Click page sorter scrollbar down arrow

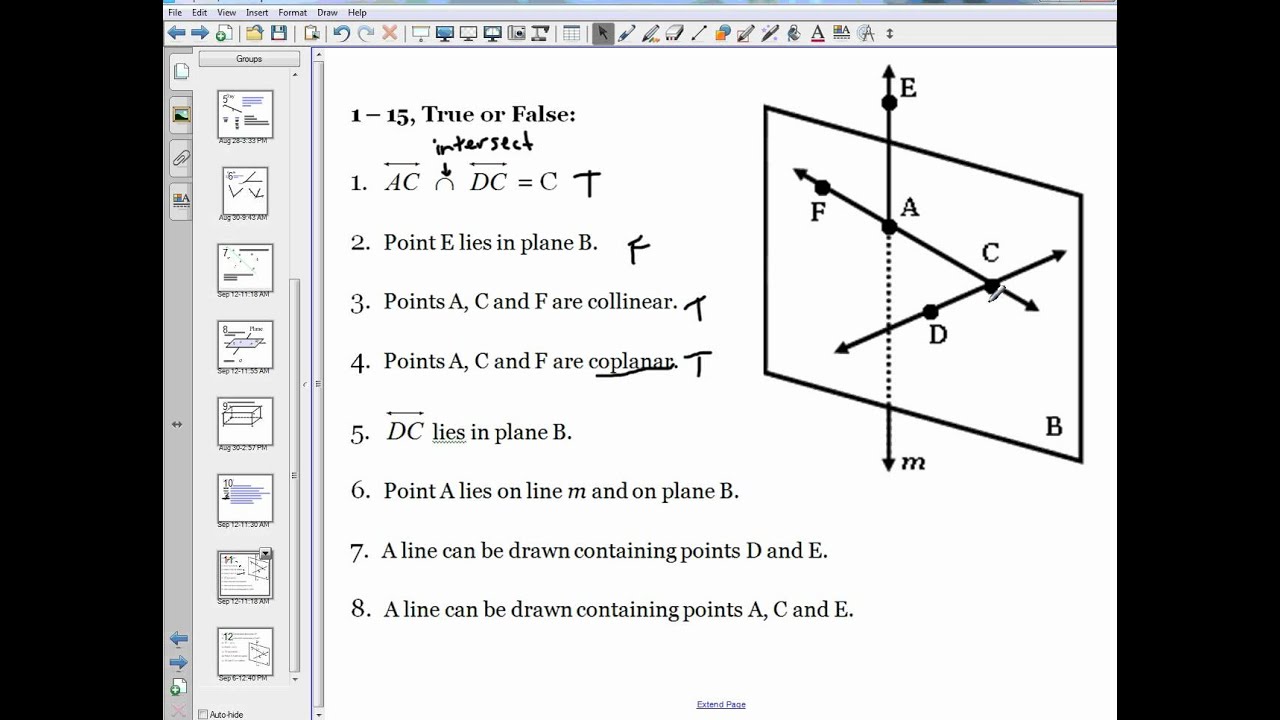click(x=295, y=679)
